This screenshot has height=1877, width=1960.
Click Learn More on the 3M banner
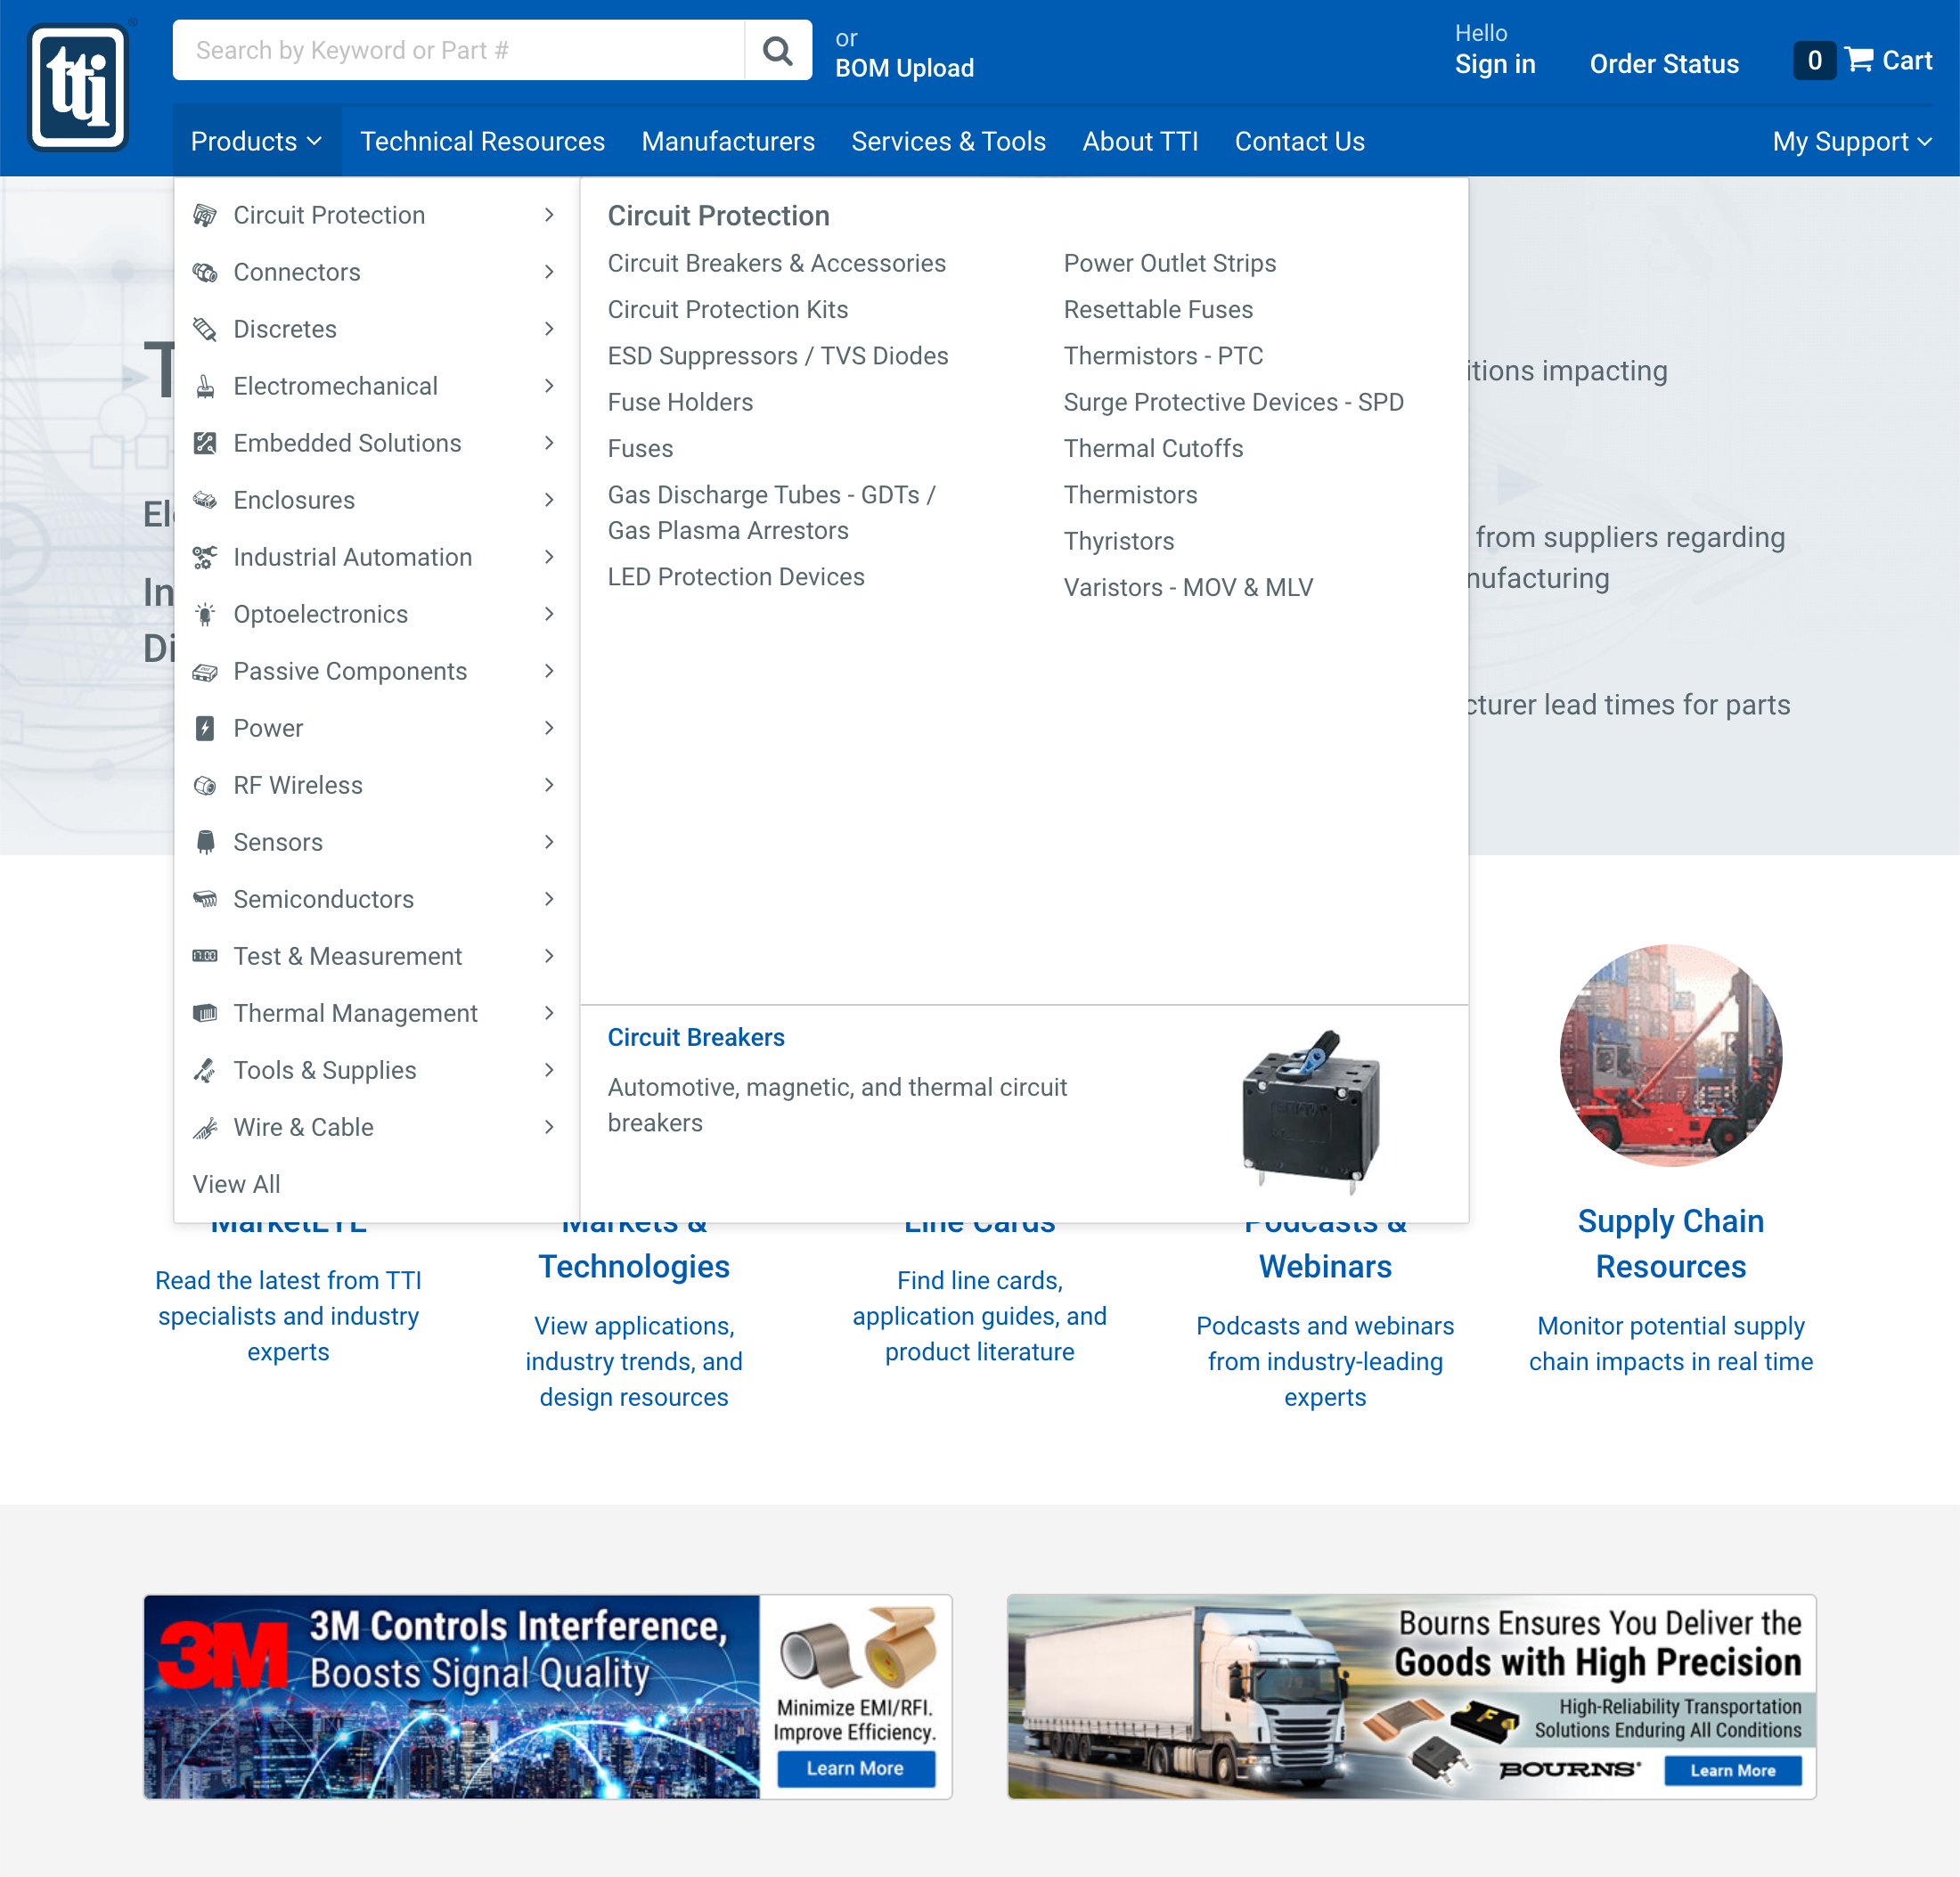click(856, 1767)
